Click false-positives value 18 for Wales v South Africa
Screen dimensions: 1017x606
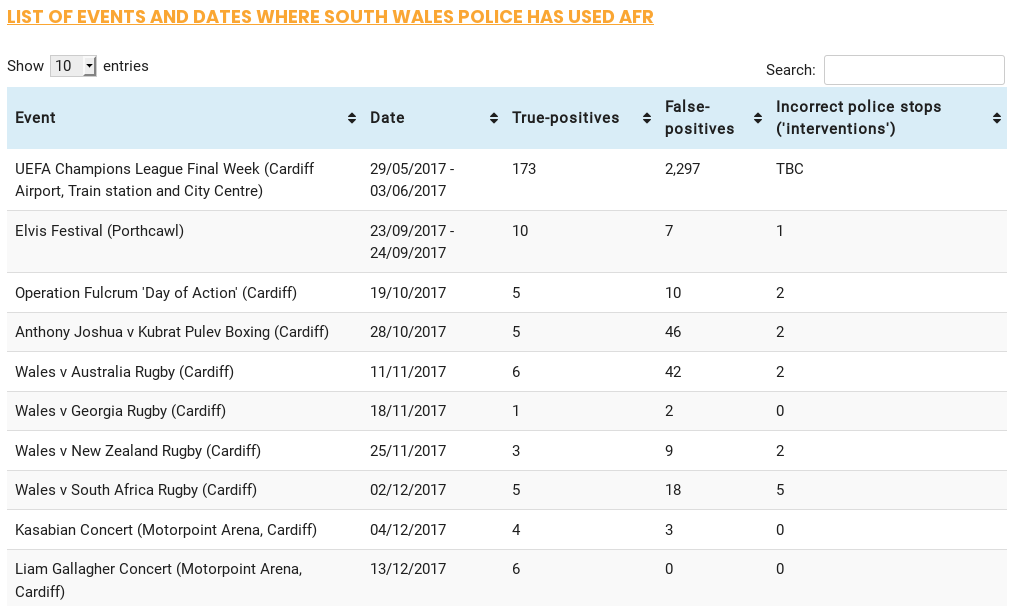(x=673, y=490)
